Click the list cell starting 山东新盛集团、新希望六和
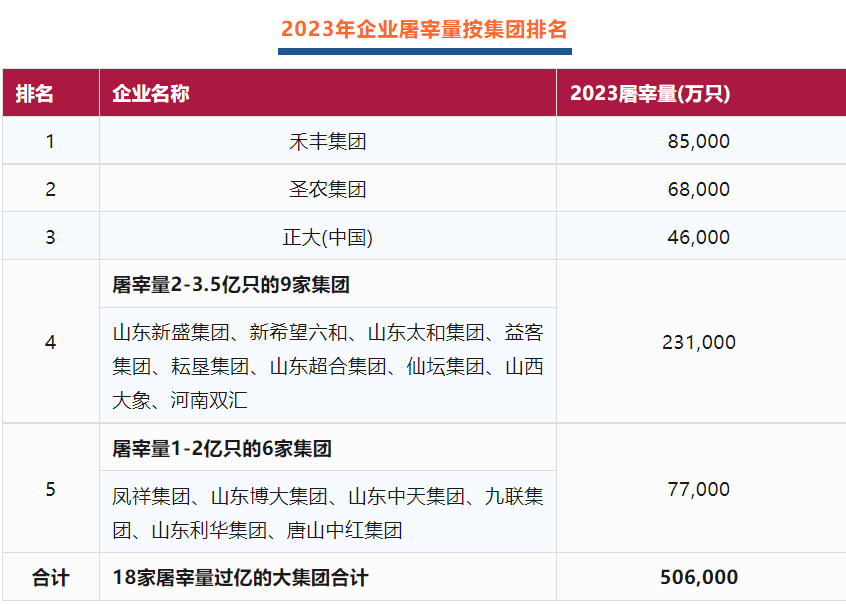Viewport: 846px width, 604px height. pos(328,365)
